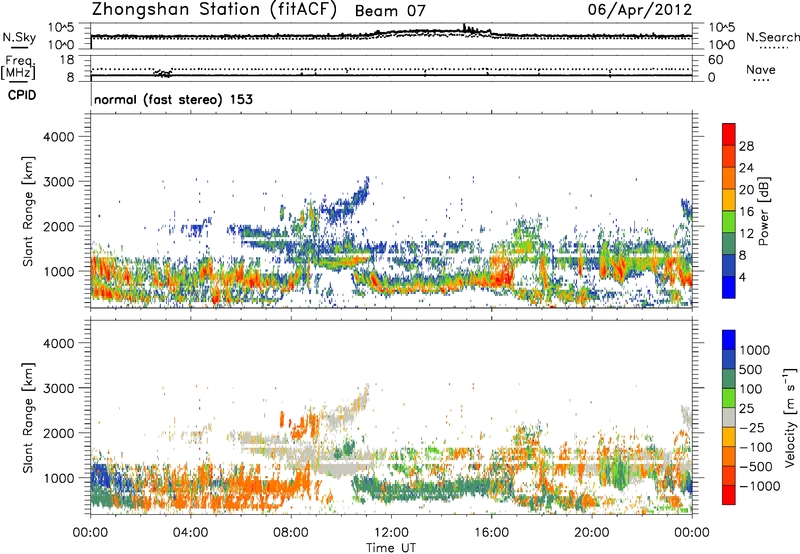Click the 'Beam 07' label
The image size is (800, 554).
tap(390, 11)
